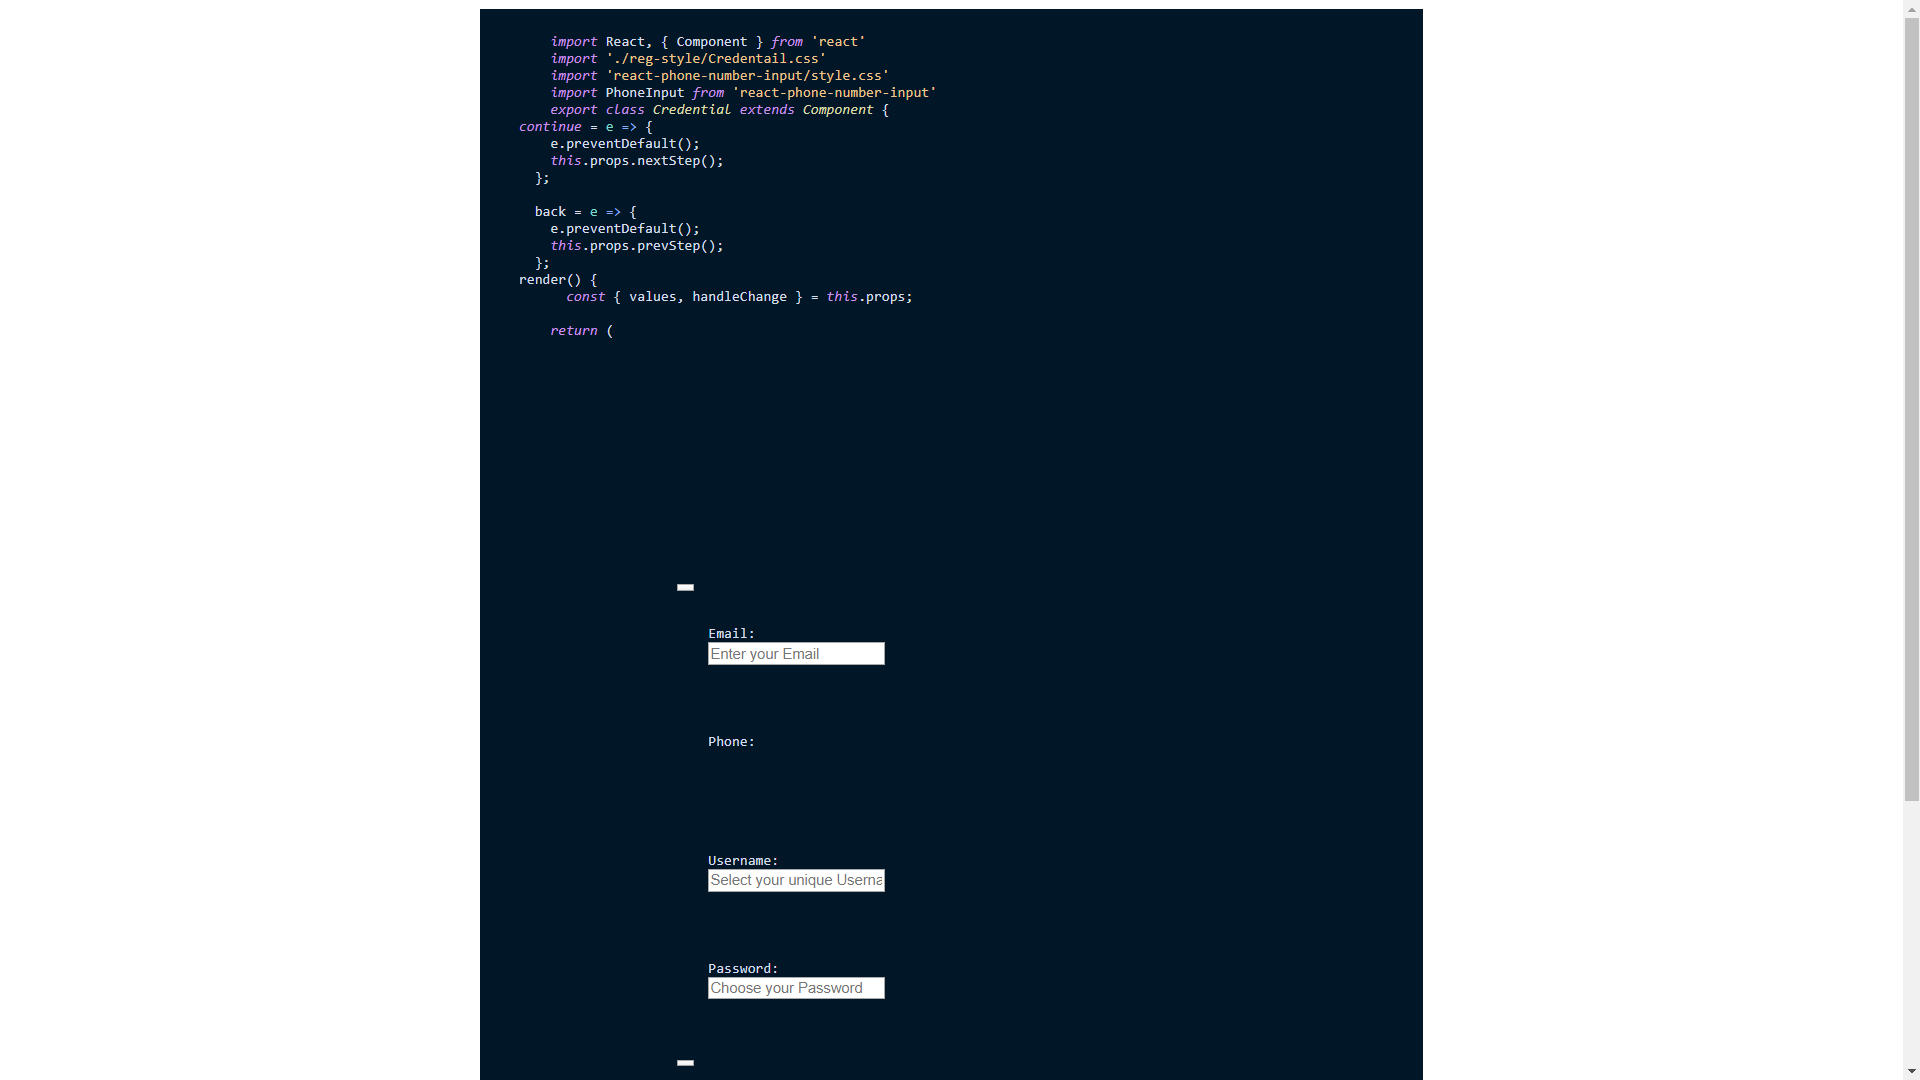Click the small white button above Email
Screen dimensions: 1920x1080
coord(685,587)
